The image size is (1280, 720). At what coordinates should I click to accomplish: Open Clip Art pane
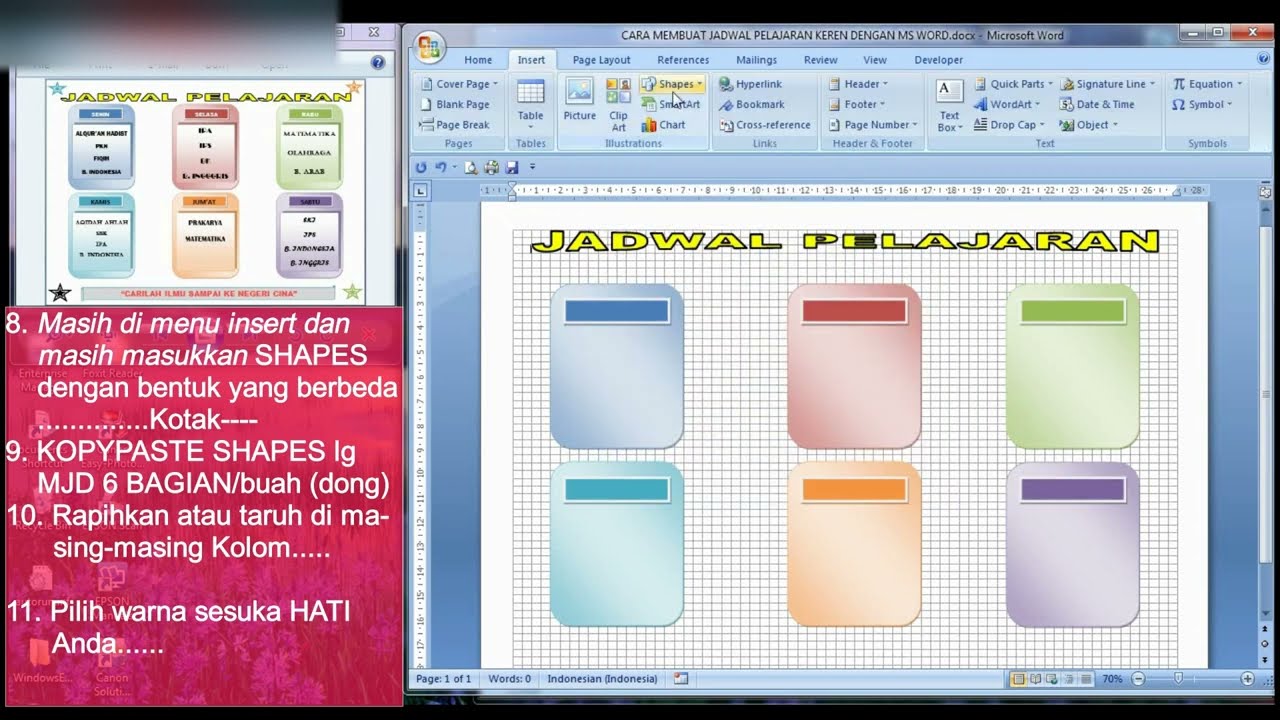click(619, 104)
